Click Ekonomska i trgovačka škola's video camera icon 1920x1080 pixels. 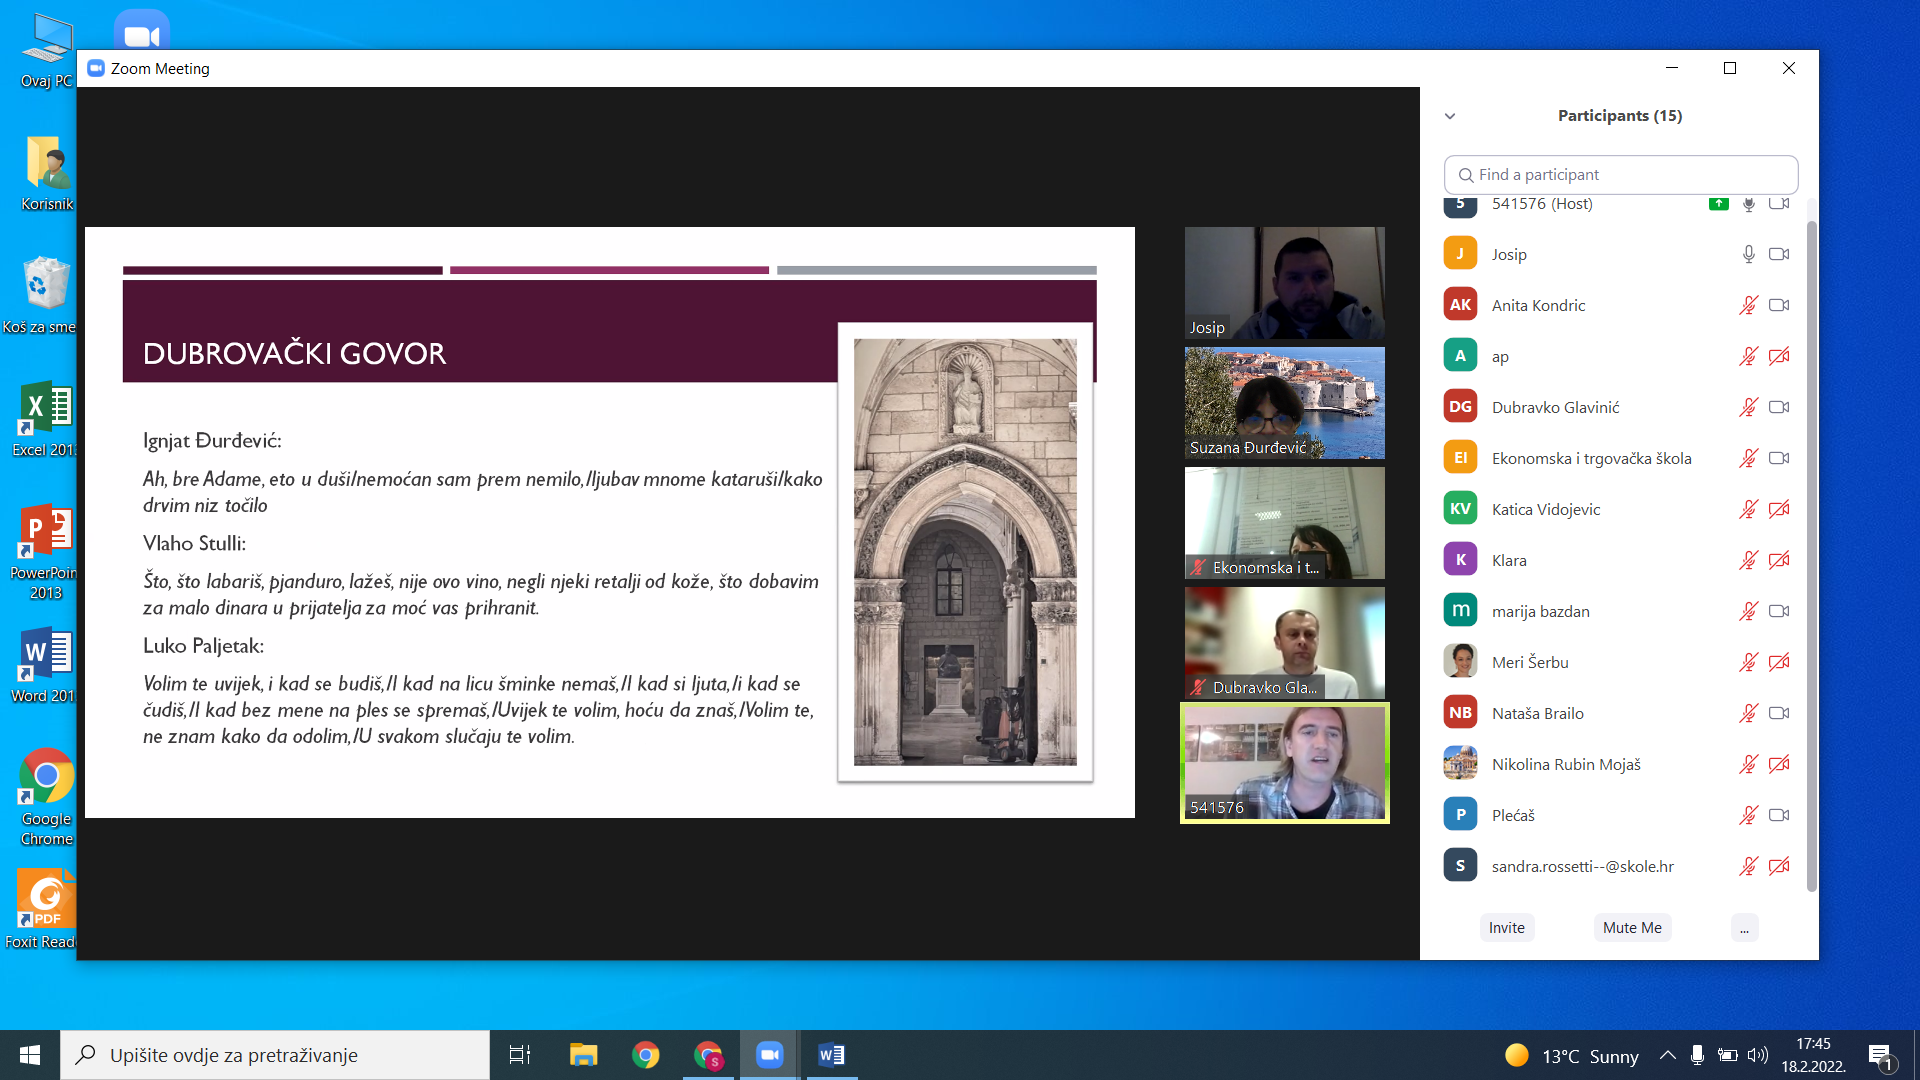pyautogui.click(x=1779, y=458)
